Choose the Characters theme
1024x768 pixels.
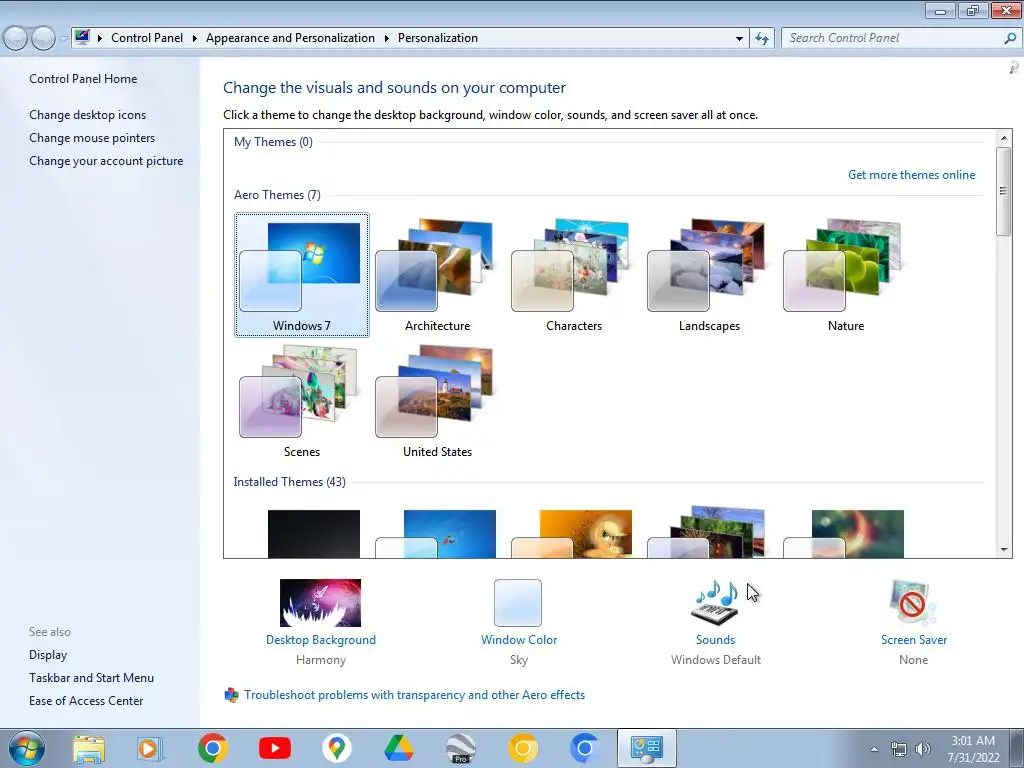tap(573, 275)
